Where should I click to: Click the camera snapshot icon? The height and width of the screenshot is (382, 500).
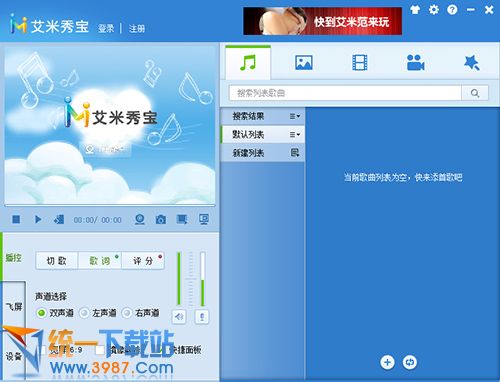tap(161, 219)
